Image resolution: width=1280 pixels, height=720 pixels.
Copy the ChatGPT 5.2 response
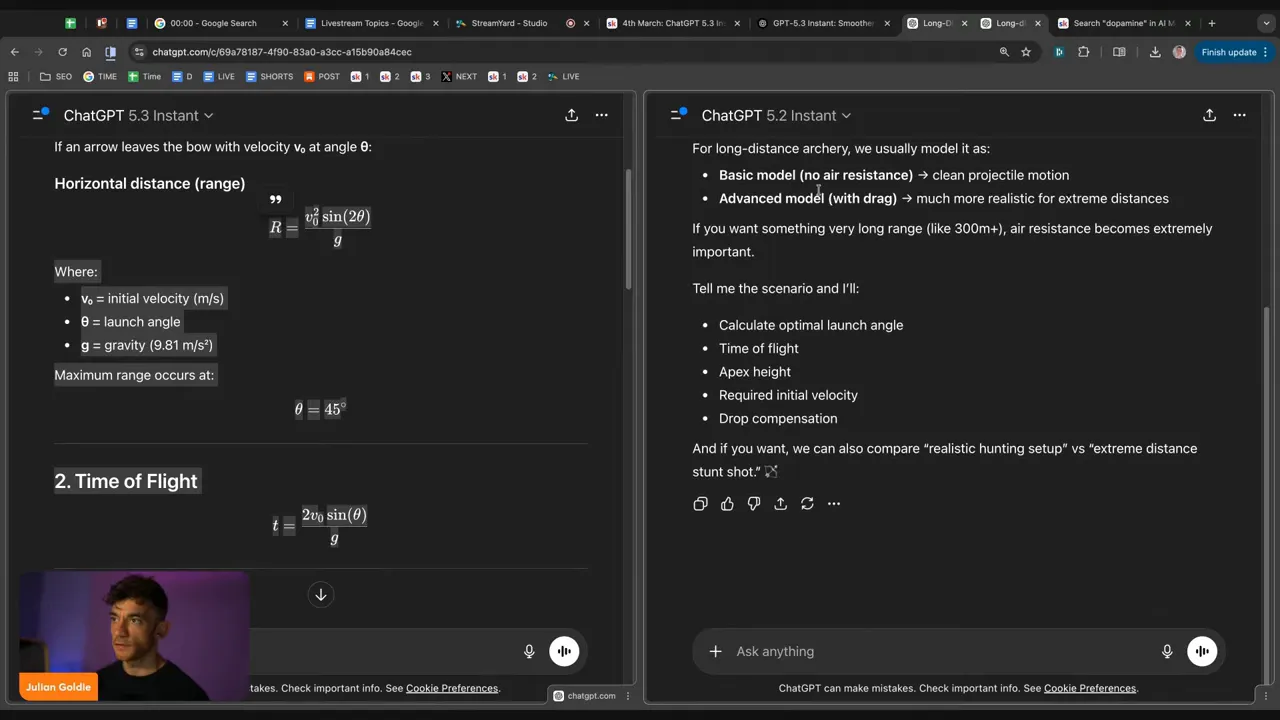click(x=700, y=504)
